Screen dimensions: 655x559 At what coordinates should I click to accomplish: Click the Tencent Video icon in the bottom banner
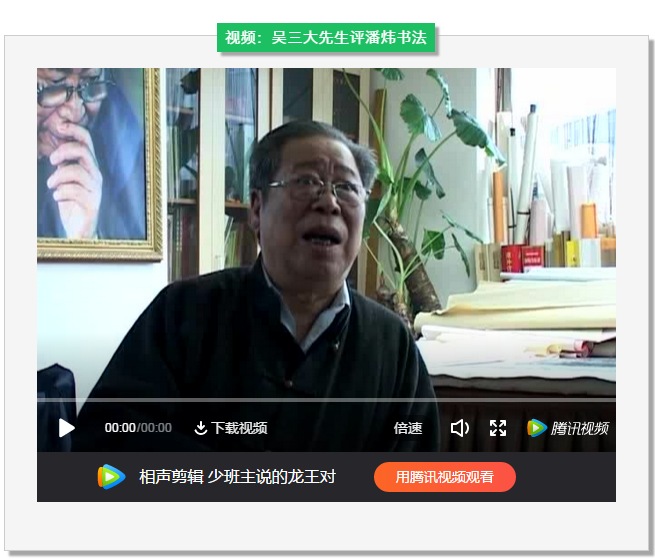[111, 477]
